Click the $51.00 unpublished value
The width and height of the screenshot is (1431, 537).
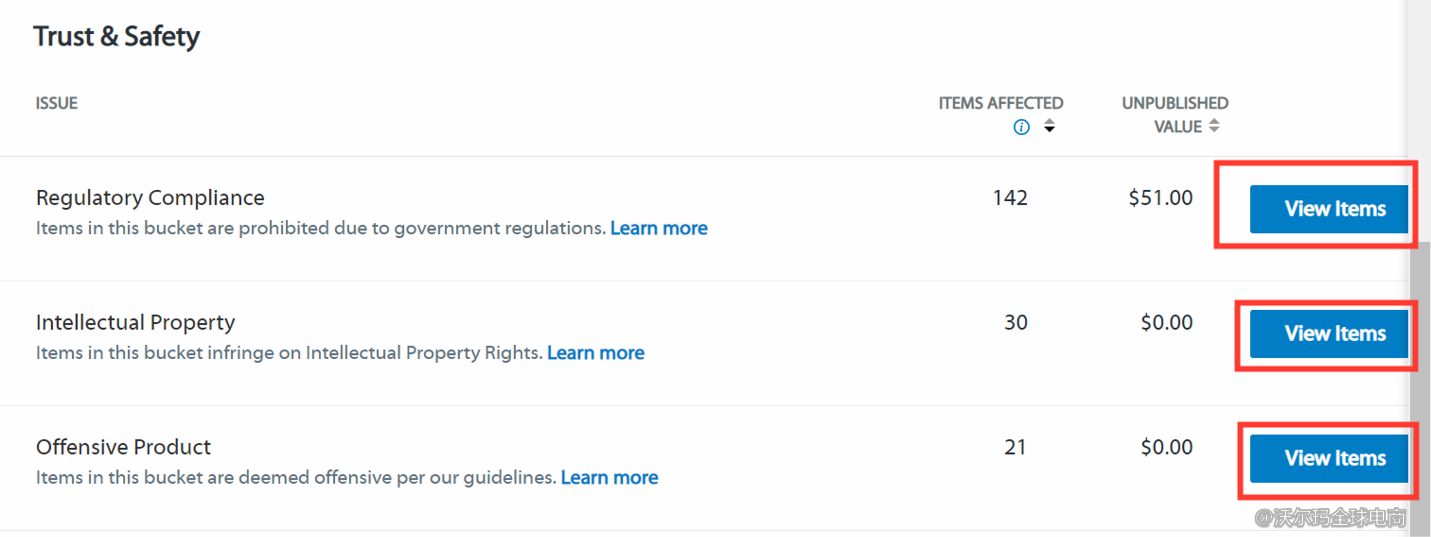pyautogui.click(x=1160, y=198)
